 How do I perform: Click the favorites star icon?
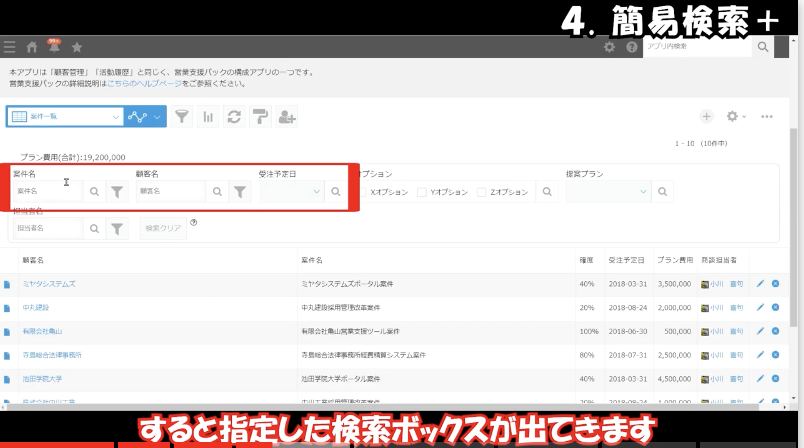tap(77, 46)
